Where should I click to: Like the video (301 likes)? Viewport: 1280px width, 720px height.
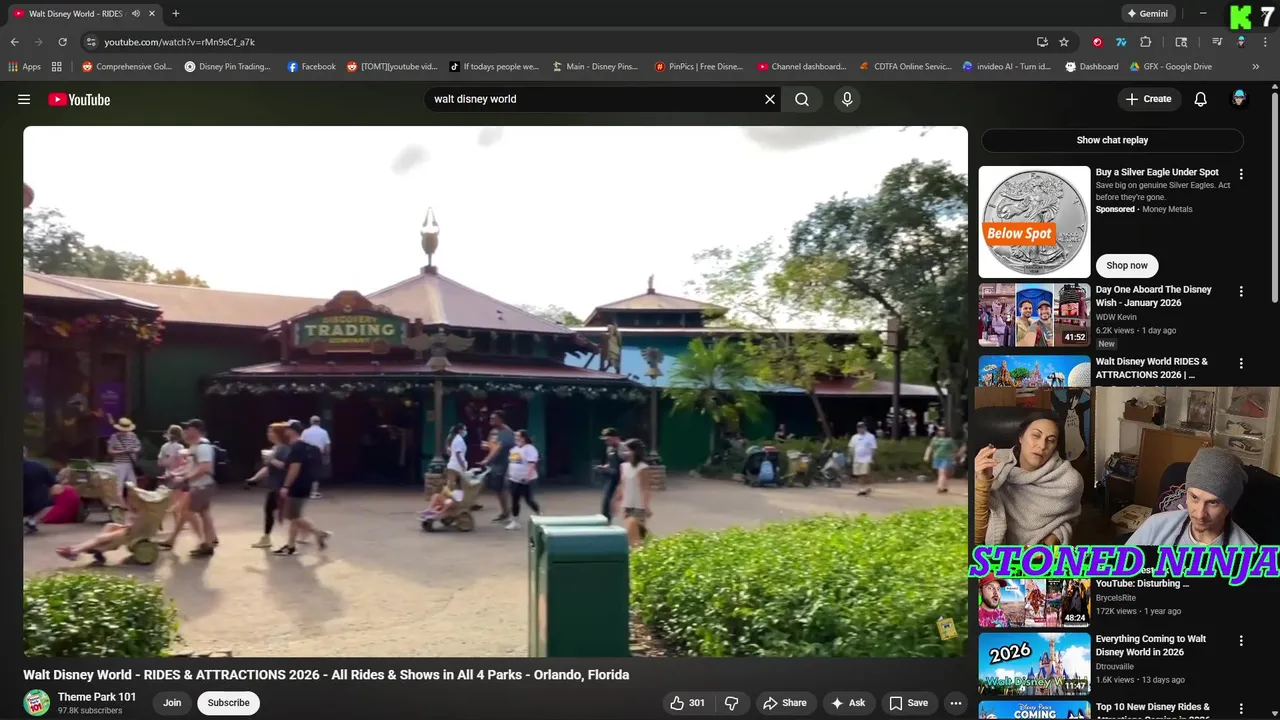687,703
